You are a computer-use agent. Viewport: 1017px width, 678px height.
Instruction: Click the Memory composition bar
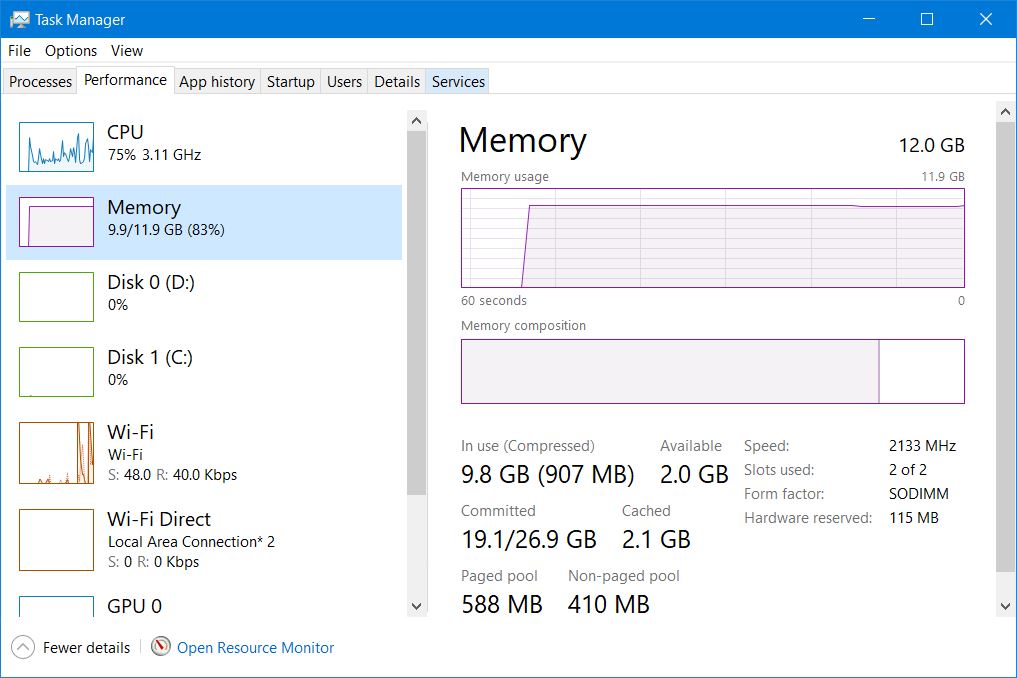point(713,371)
